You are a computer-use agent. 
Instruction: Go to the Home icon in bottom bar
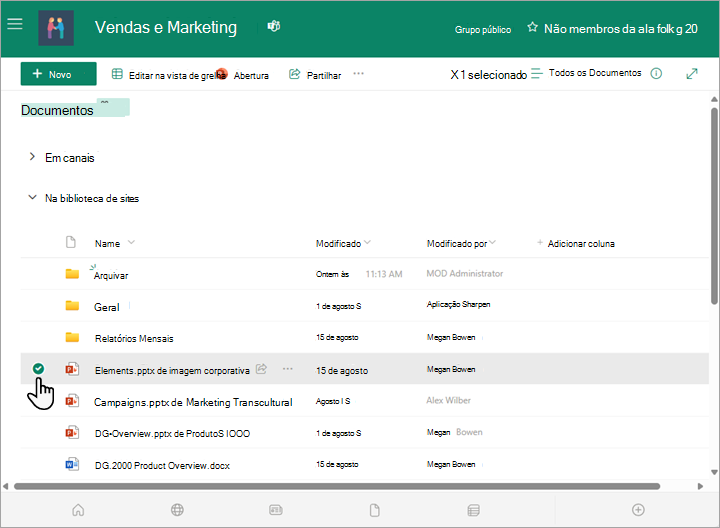[x=79, y=510]
